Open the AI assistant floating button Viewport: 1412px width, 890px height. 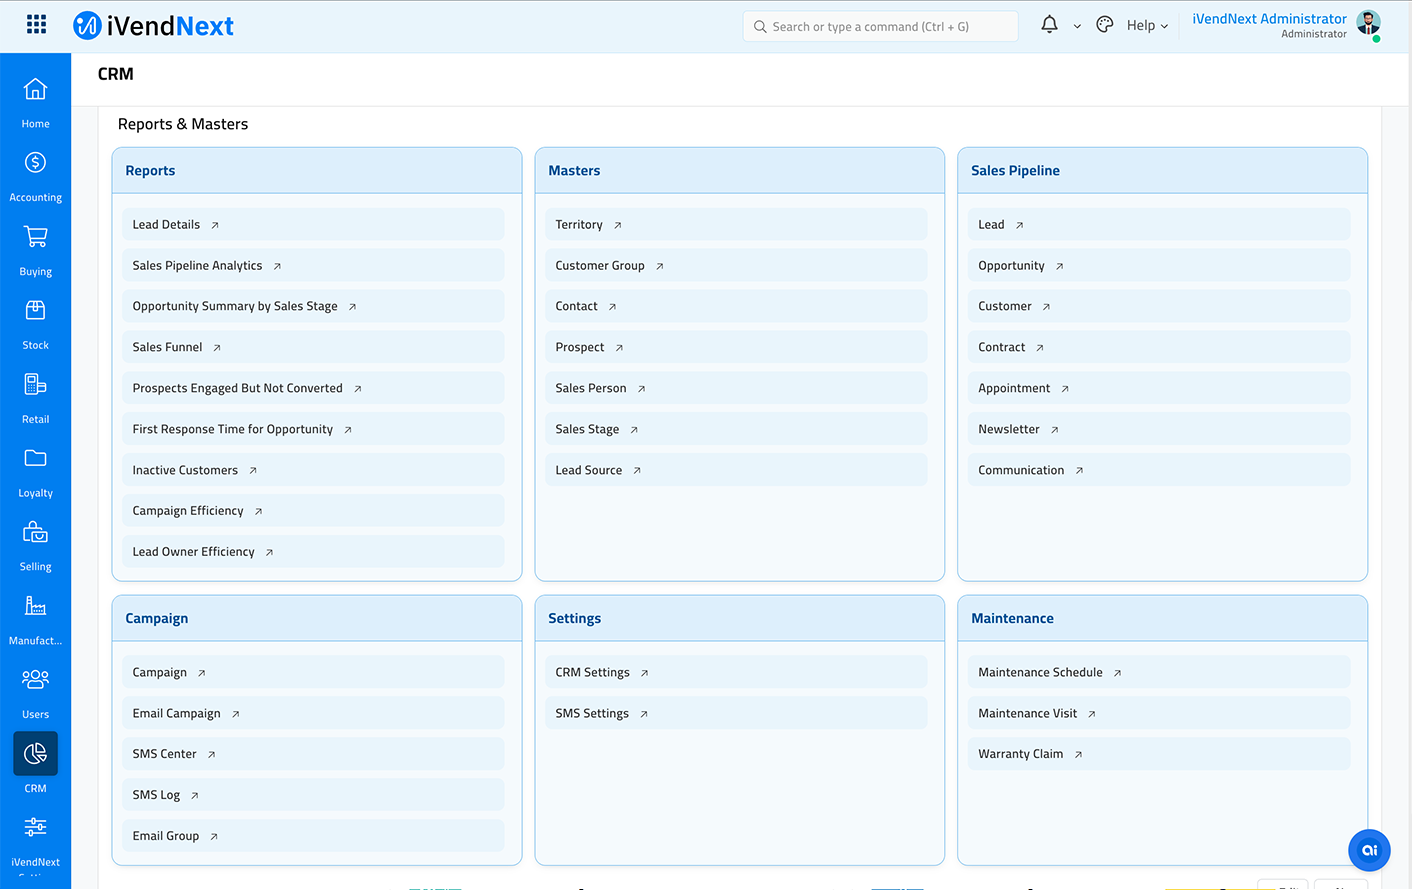pos(1368,850)
